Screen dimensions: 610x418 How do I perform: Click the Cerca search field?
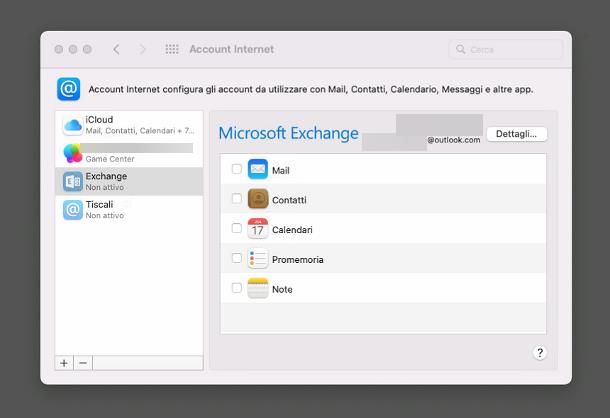(x=506, y=49)
